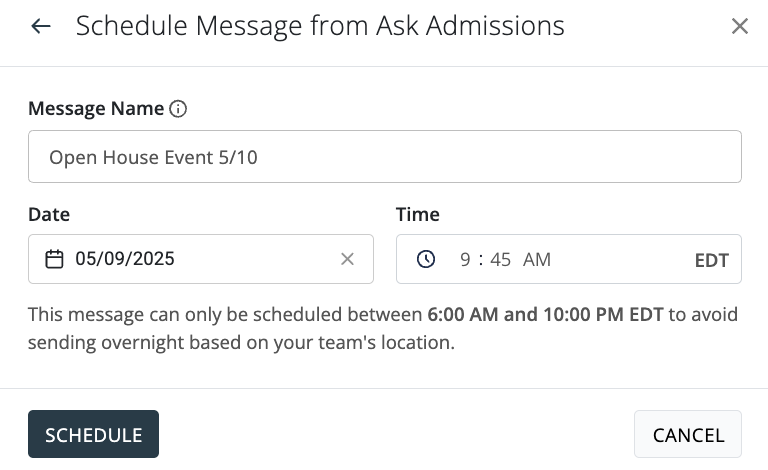
Task: Click the bold 6:00 AM and 10:00 PM text
Action: point(545,315)
